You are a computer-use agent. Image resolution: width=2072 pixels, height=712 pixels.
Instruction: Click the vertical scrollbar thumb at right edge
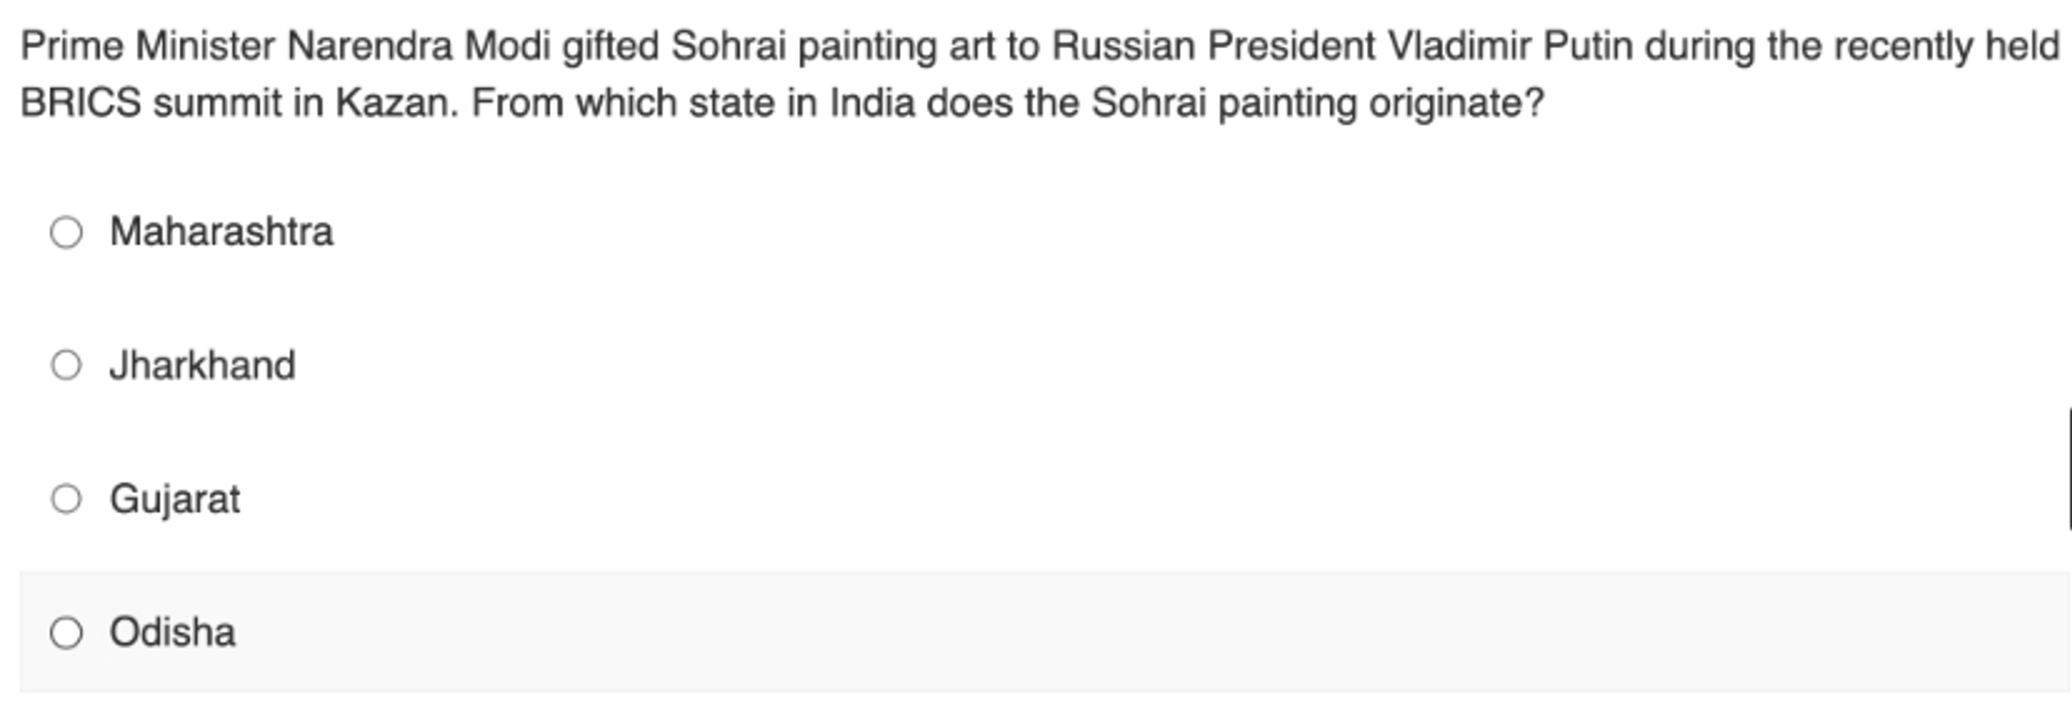pos(2068,468)
